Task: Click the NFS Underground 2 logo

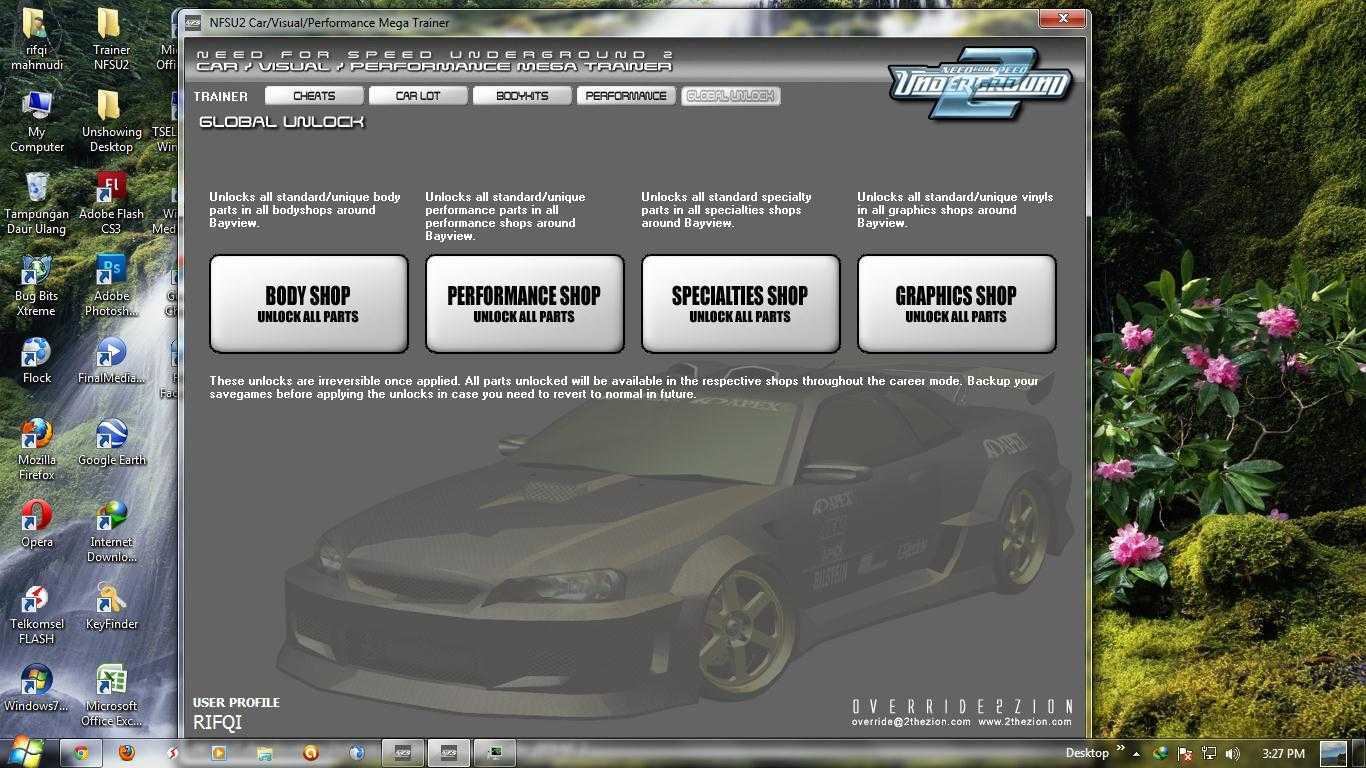Action: coord(980,84)
